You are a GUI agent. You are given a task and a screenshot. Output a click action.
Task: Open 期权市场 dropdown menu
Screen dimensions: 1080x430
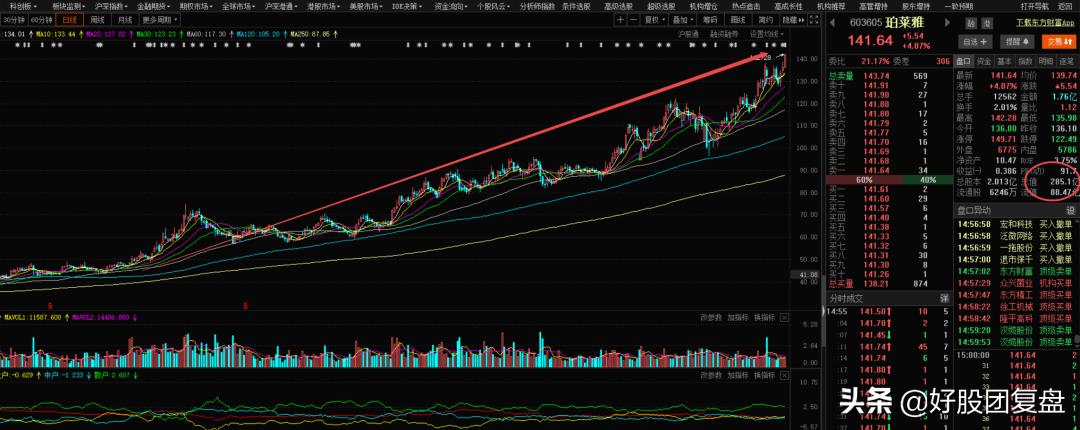point(196,5)
